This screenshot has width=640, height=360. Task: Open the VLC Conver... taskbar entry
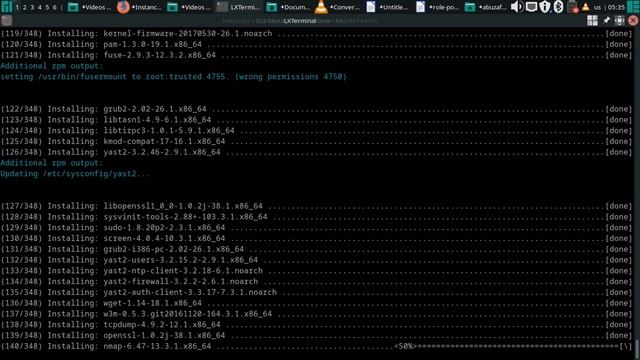tap(338, 7)
